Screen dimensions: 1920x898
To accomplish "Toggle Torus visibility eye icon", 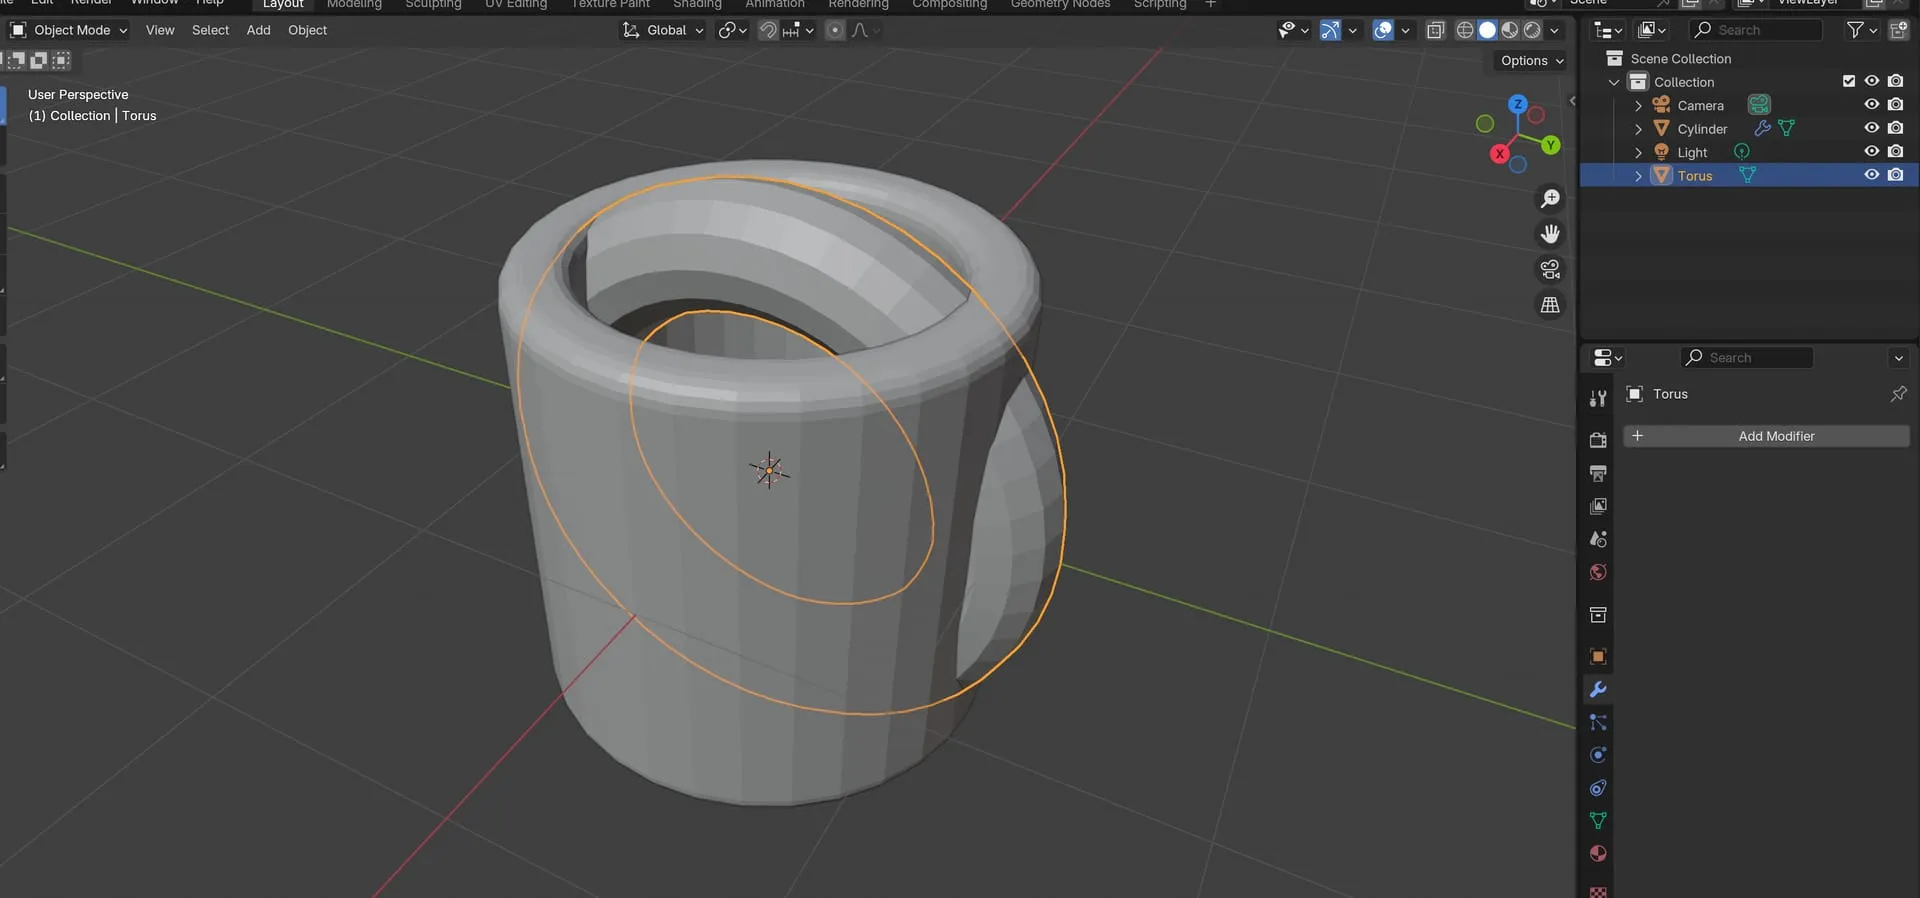I will coord(1871,175).
